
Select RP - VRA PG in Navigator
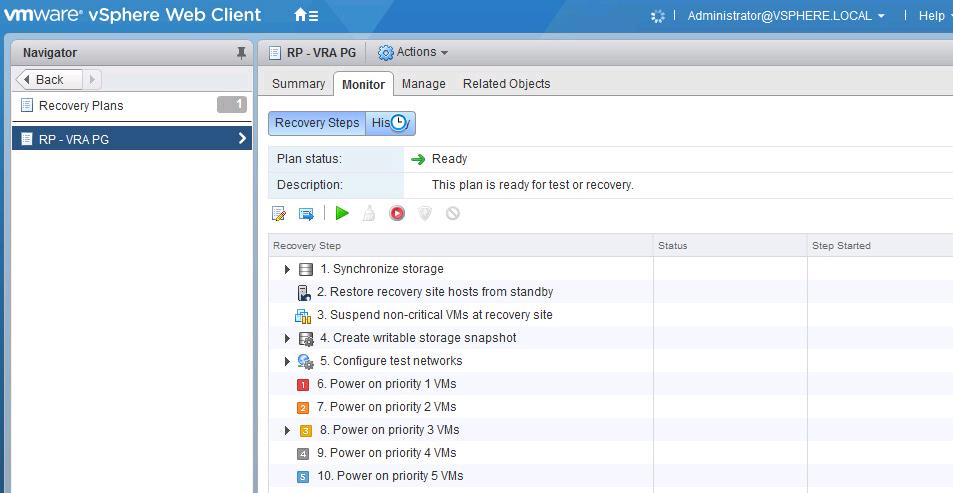(132, 139)
